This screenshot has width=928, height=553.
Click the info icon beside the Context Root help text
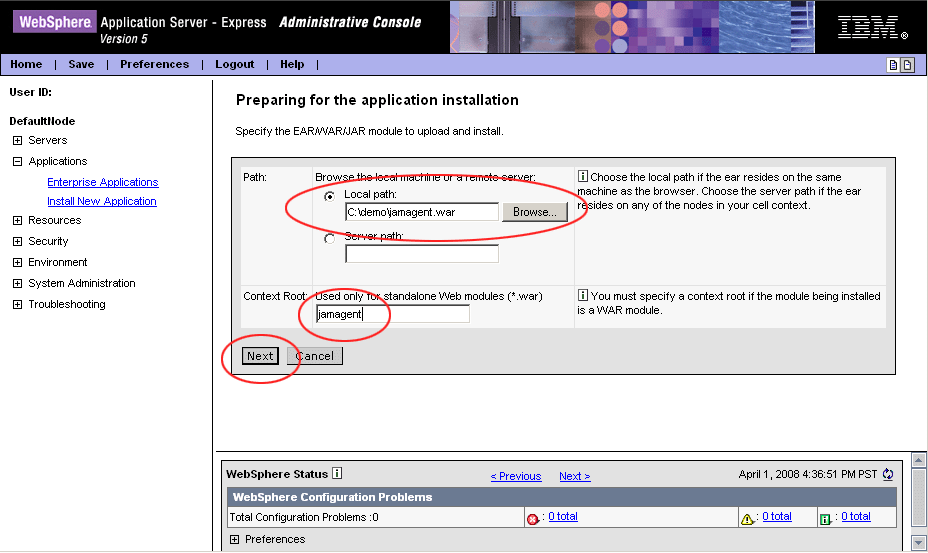point(583,295)
